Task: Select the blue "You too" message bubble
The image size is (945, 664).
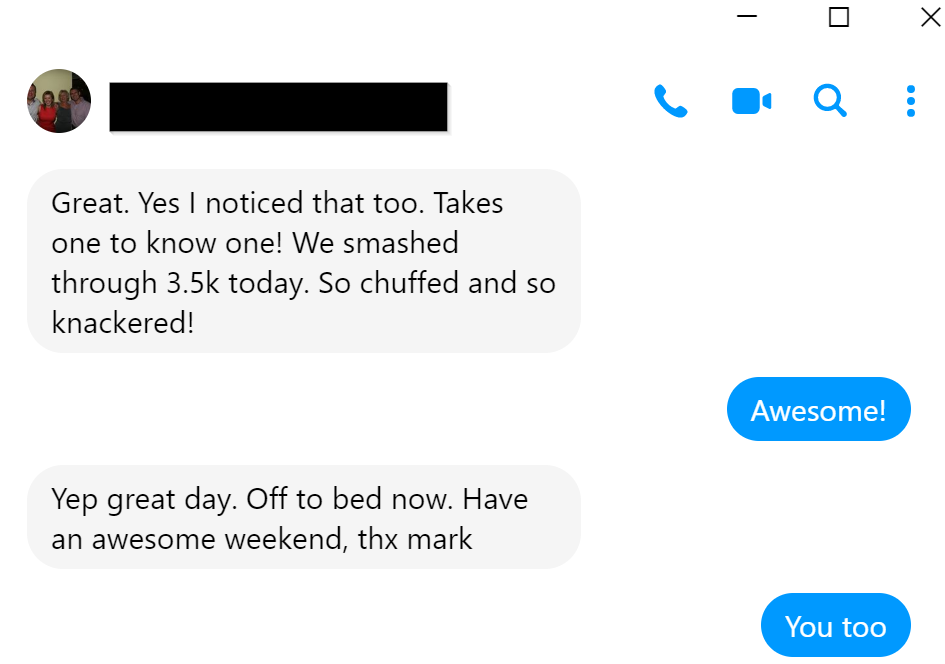Action: [x=835, y=626]
